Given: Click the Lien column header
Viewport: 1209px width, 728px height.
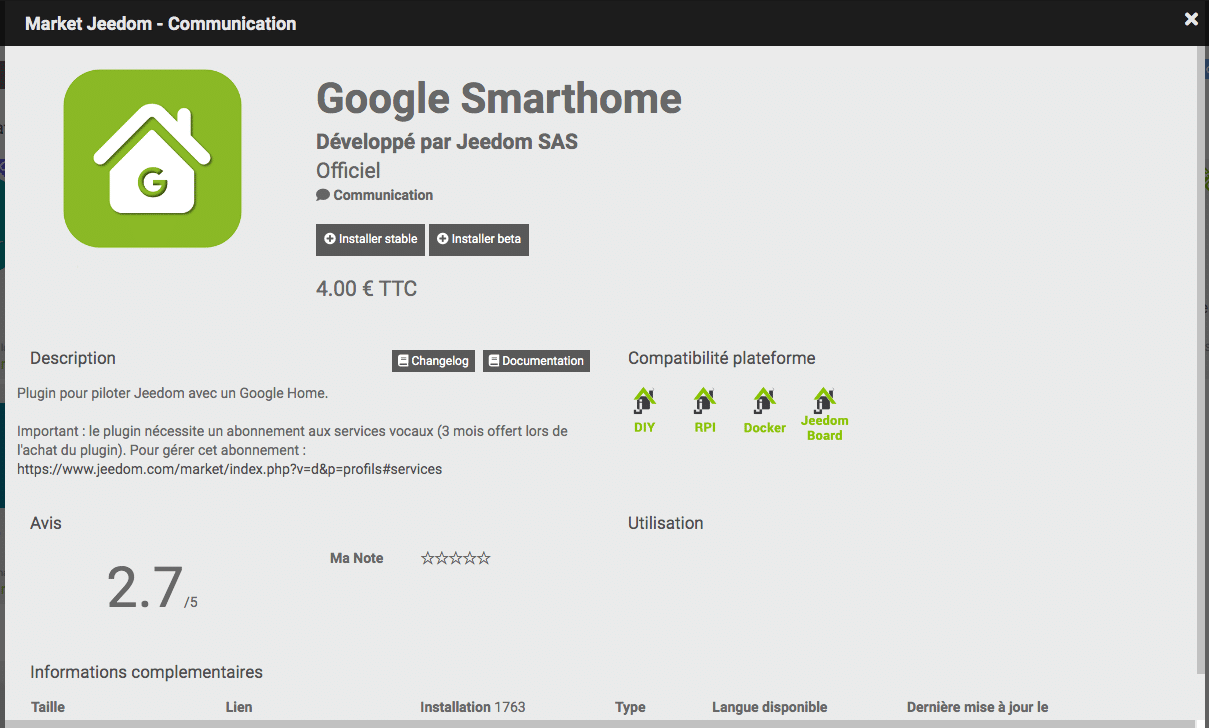Looking at the screenshot, I should pyautogui.click(x=239, y=707).
